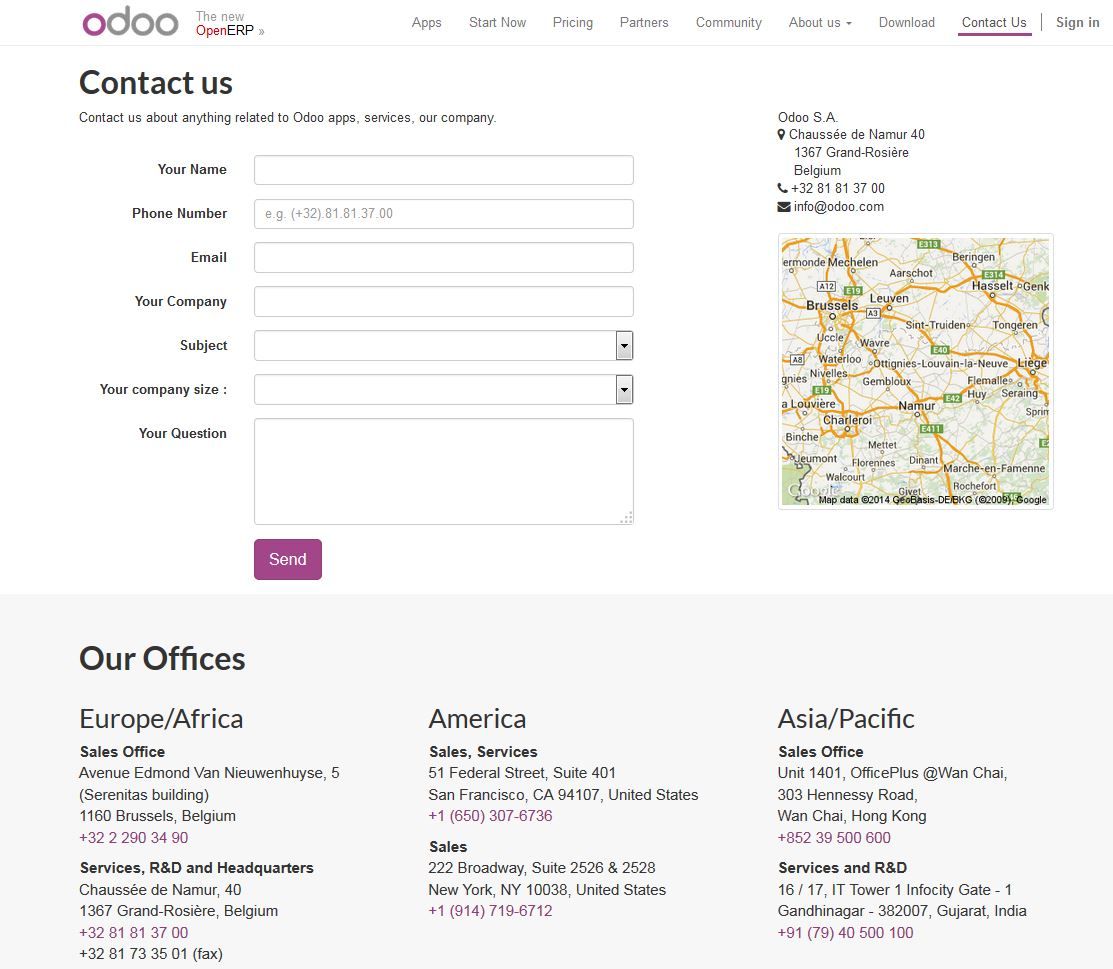The width and height of the screenshot is (1113, 969).
Task: Select the Contact Us nav item
Action: (x=994, y=22)
